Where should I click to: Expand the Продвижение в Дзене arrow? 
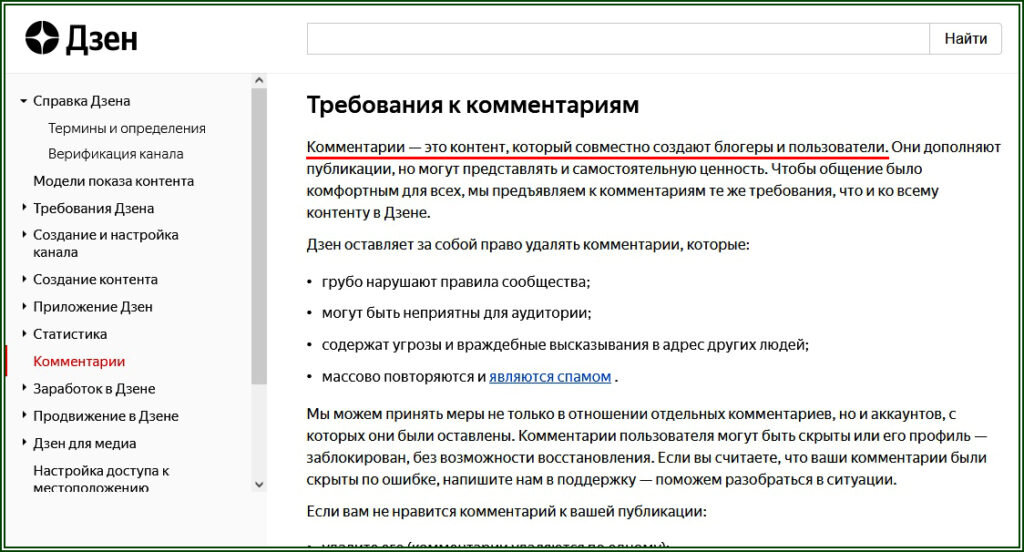pos(24,415)
